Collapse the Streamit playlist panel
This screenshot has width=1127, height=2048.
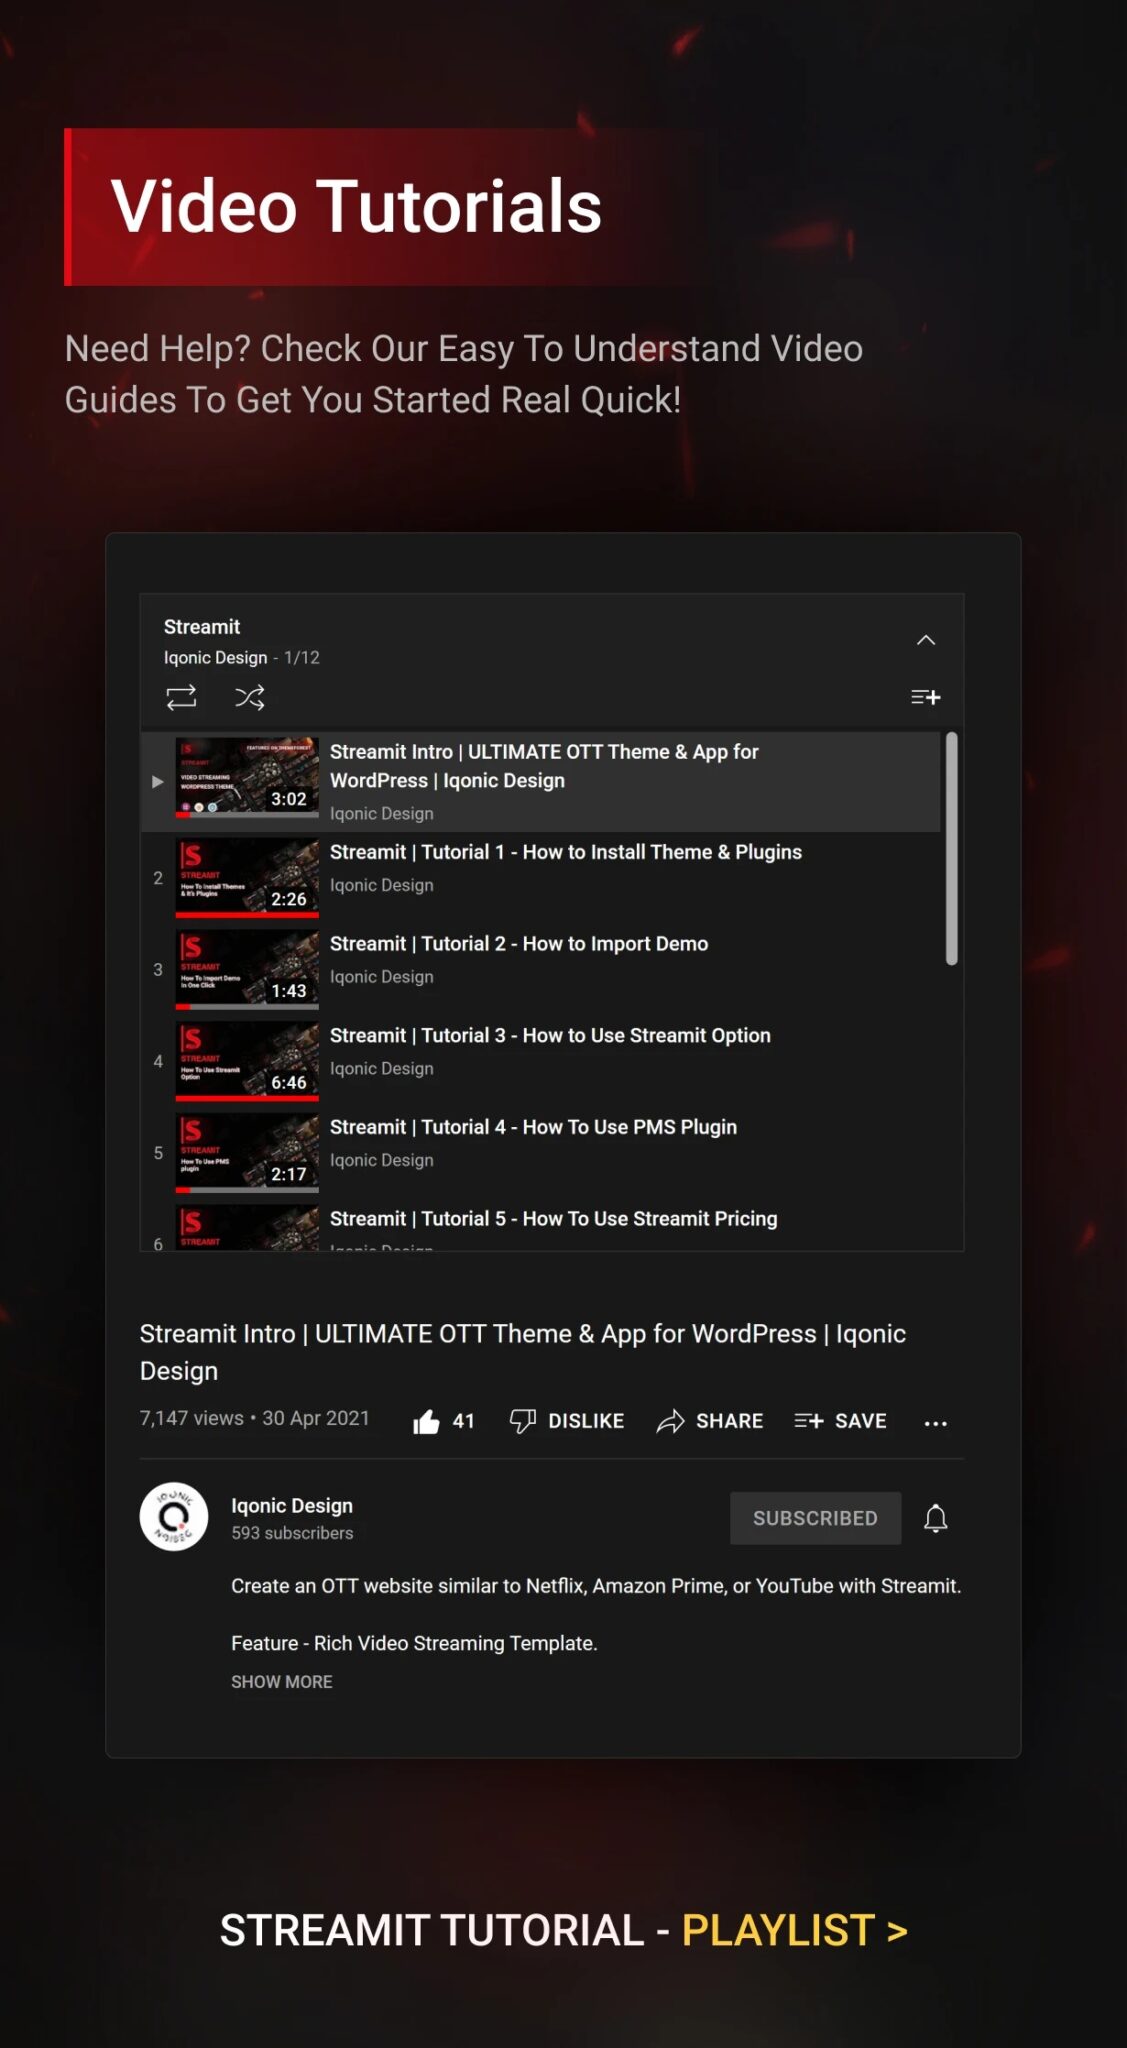click(926, 640)
